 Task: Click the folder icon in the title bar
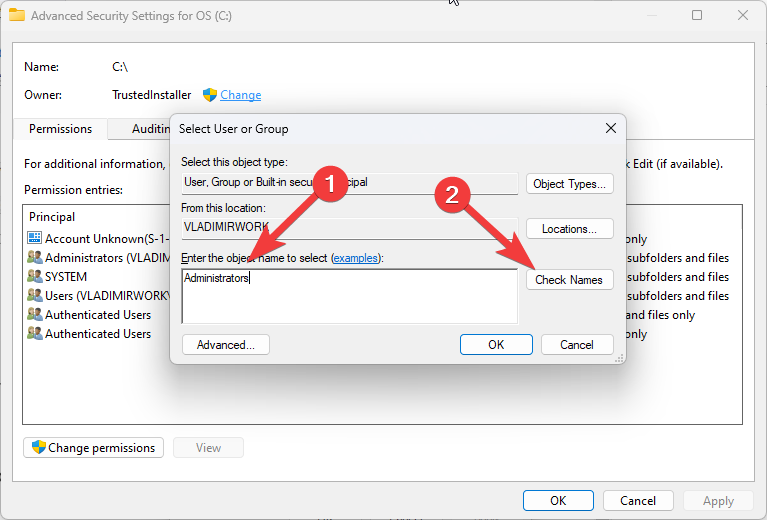point(17,16)
